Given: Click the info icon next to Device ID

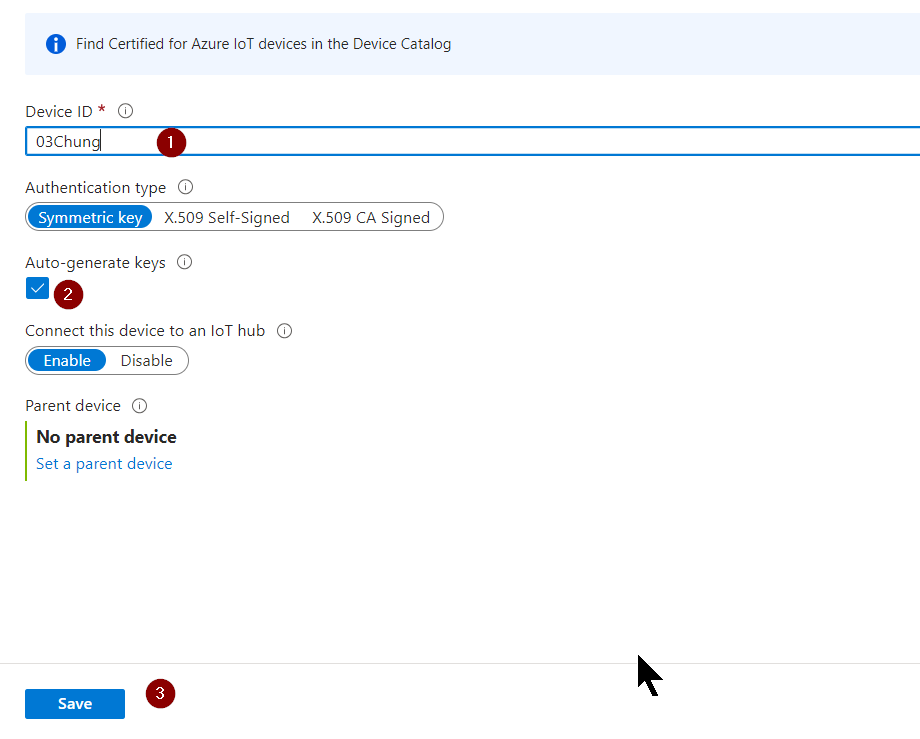Looking at the screenshot, I should coord(126,111).
